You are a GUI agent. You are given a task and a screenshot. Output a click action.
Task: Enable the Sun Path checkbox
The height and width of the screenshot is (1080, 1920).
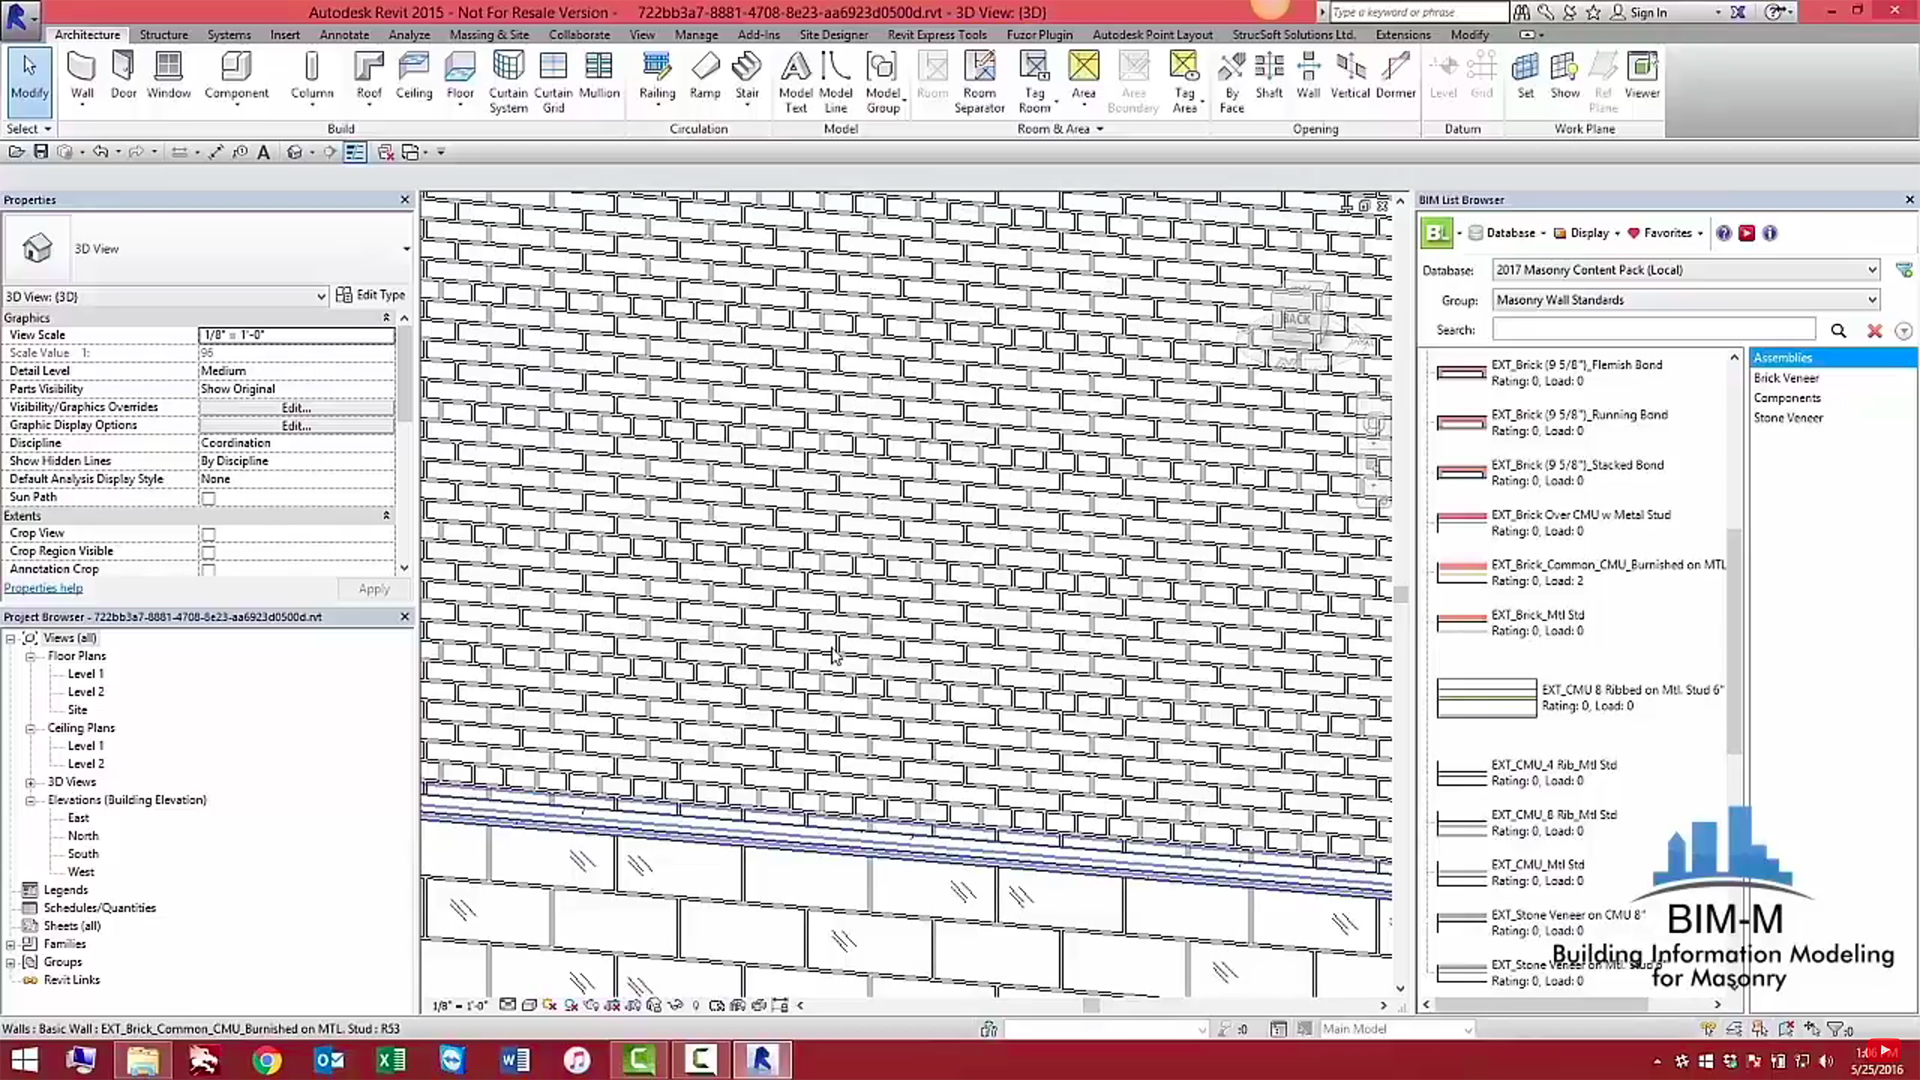(x=207, y=498)
